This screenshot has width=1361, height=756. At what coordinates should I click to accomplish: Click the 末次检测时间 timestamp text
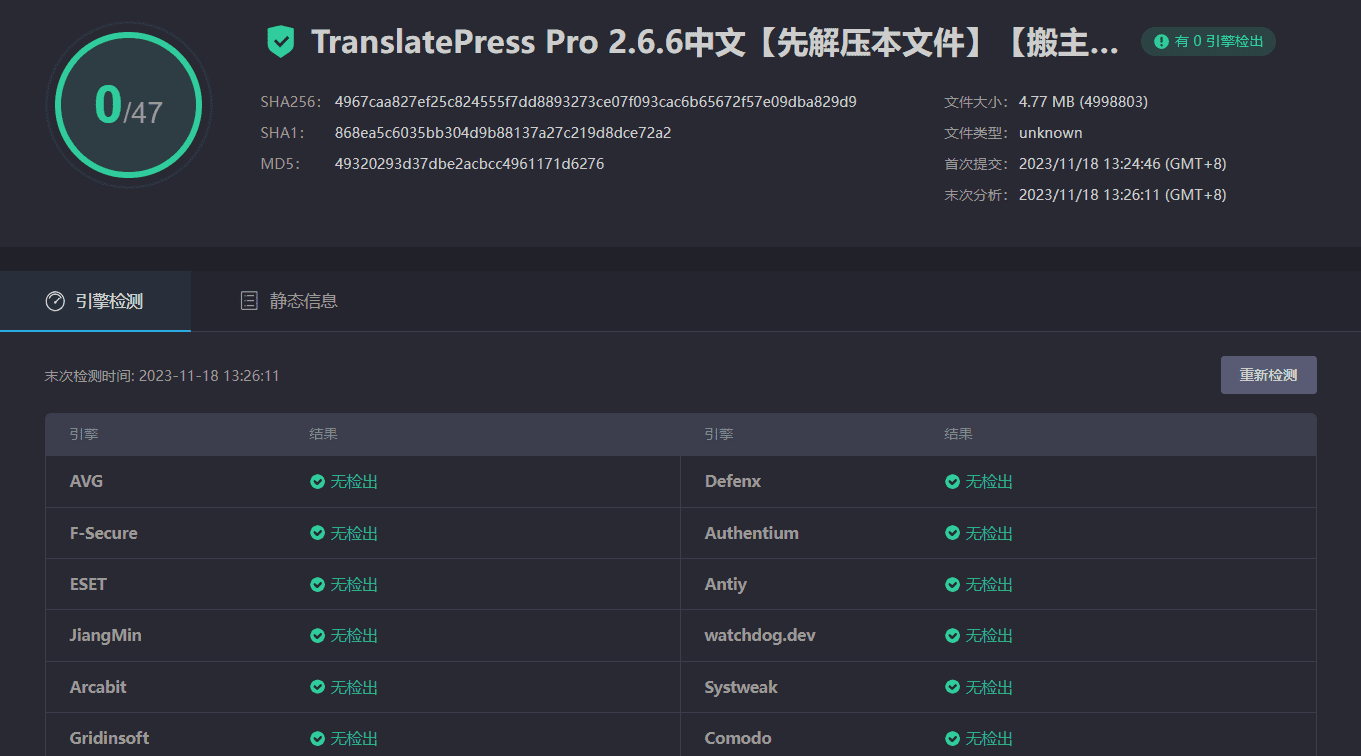pyautogui.click(x=162, y=376)
